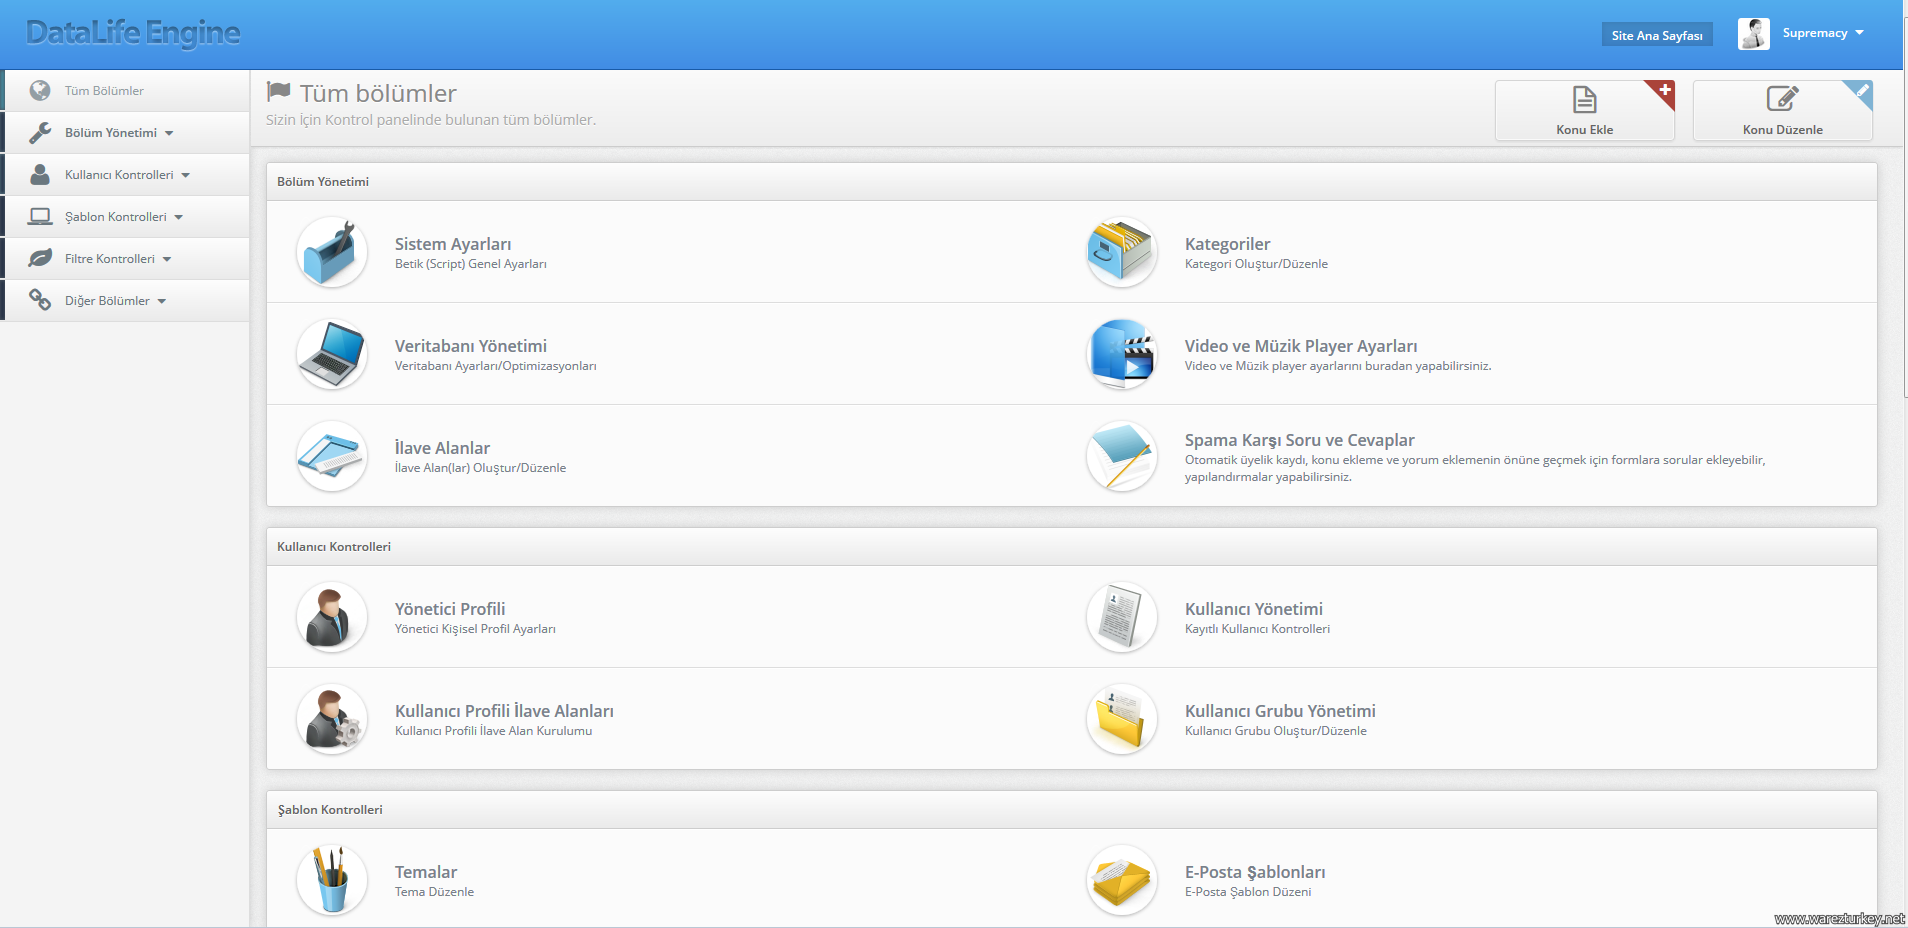Click the pencil icon in Konu Düzenle
Viewport: 1908px width, 928px height.
point(1783,99)
